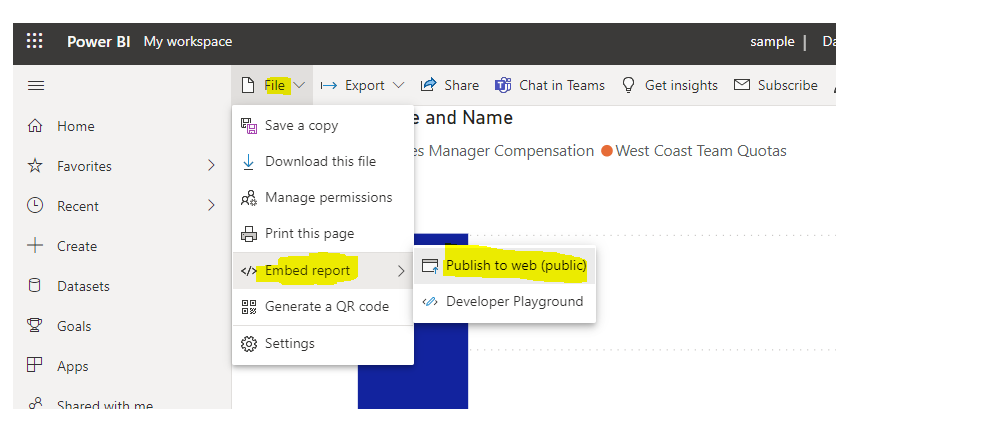This screenshot has width=995, height=427.
Task: Click the Manage permissions people icon
Action: point(249,198)
